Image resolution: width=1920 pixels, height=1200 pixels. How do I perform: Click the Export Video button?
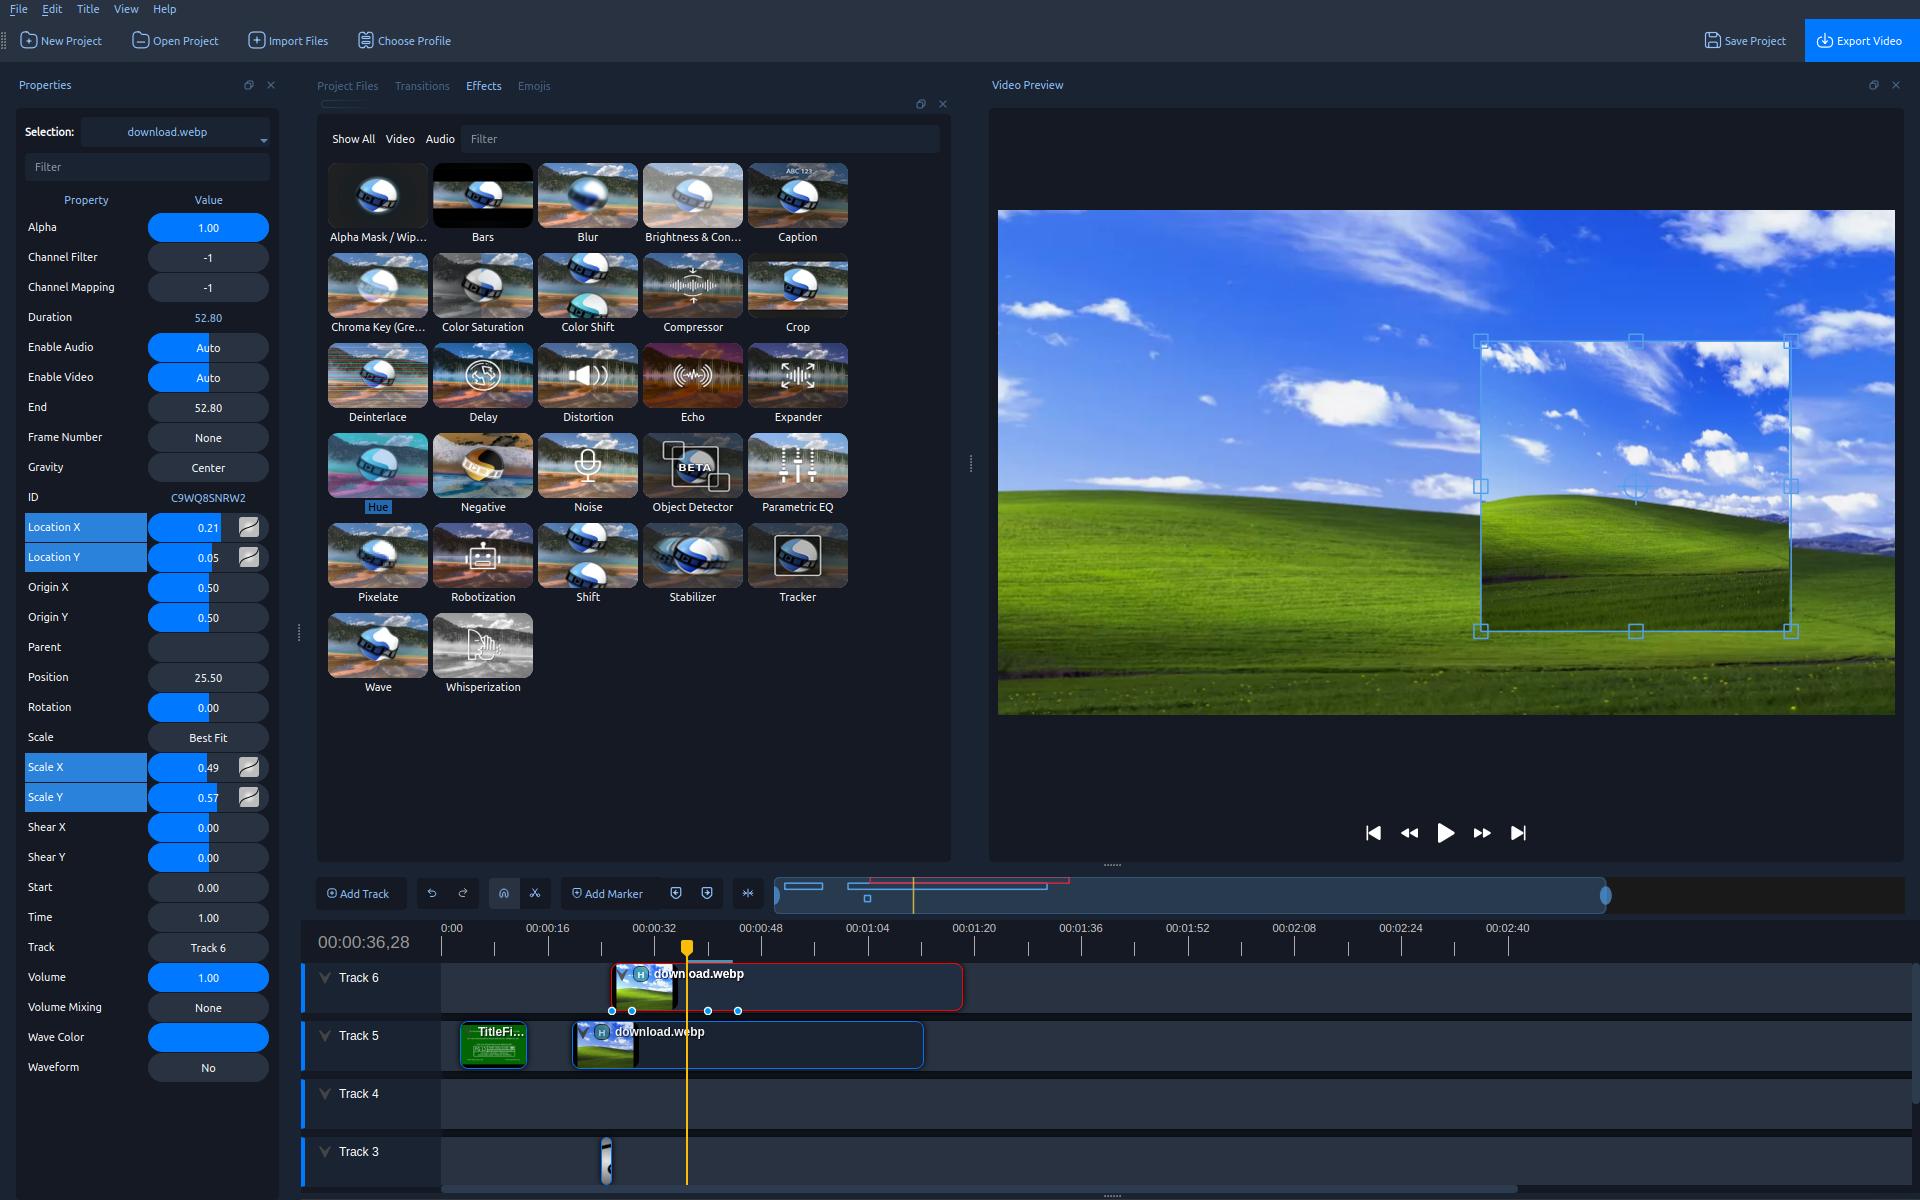1861,41
